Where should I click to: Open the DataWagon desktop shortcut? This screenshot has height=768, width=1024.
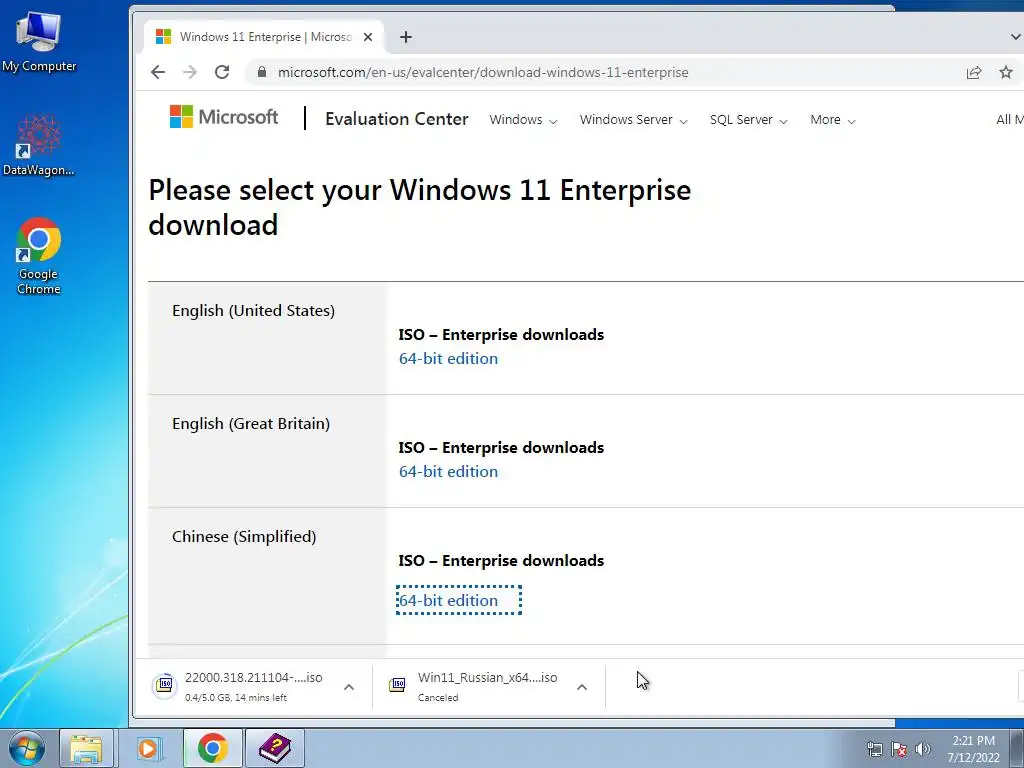click(39, 145)
